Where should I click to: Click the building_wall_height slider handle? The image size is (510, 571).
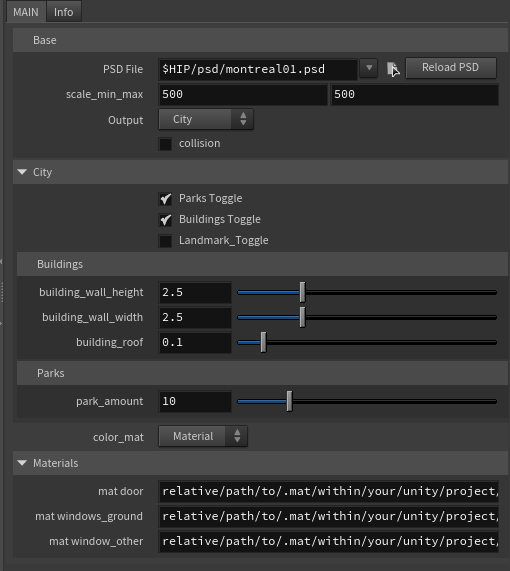click(x=302, y=292)
